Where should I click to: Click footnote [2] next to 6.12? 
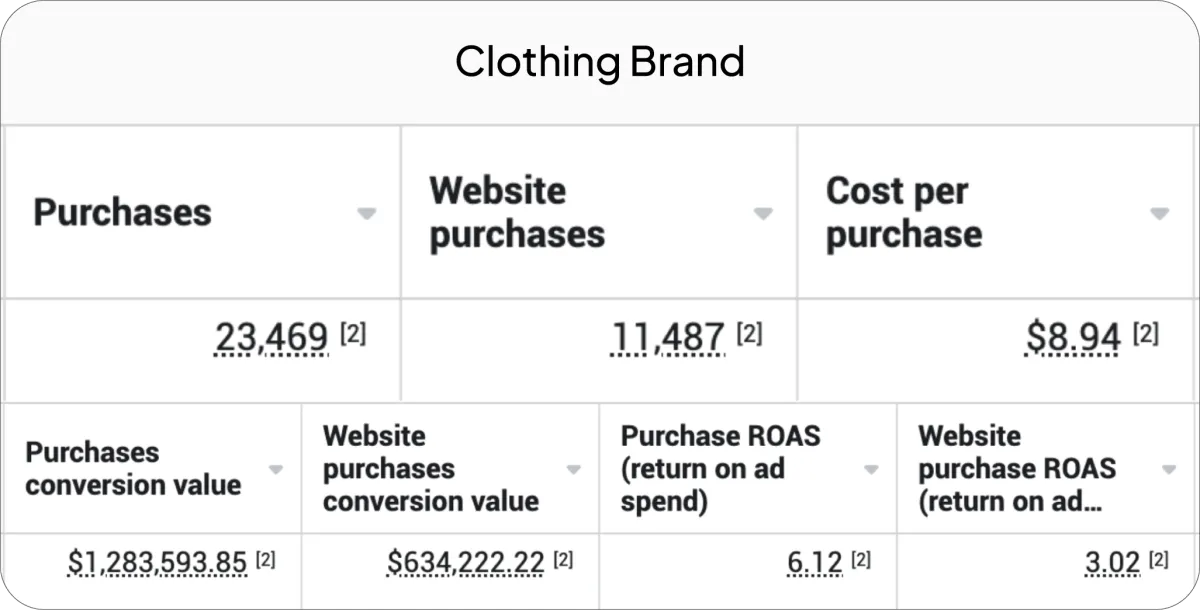[x=860, y=561]
